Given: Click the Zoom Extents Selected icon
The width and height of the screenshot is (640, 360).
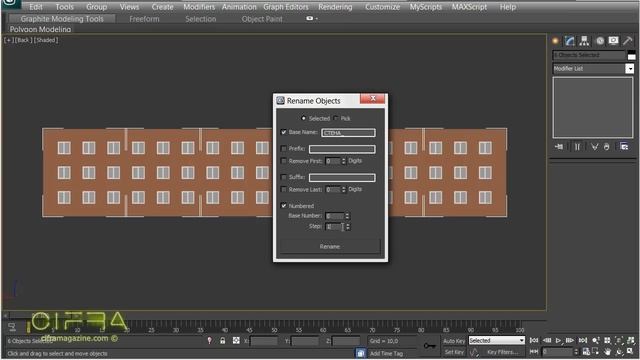Looking at the screenshot, I should pyautogui.click(x=619, y=340).
